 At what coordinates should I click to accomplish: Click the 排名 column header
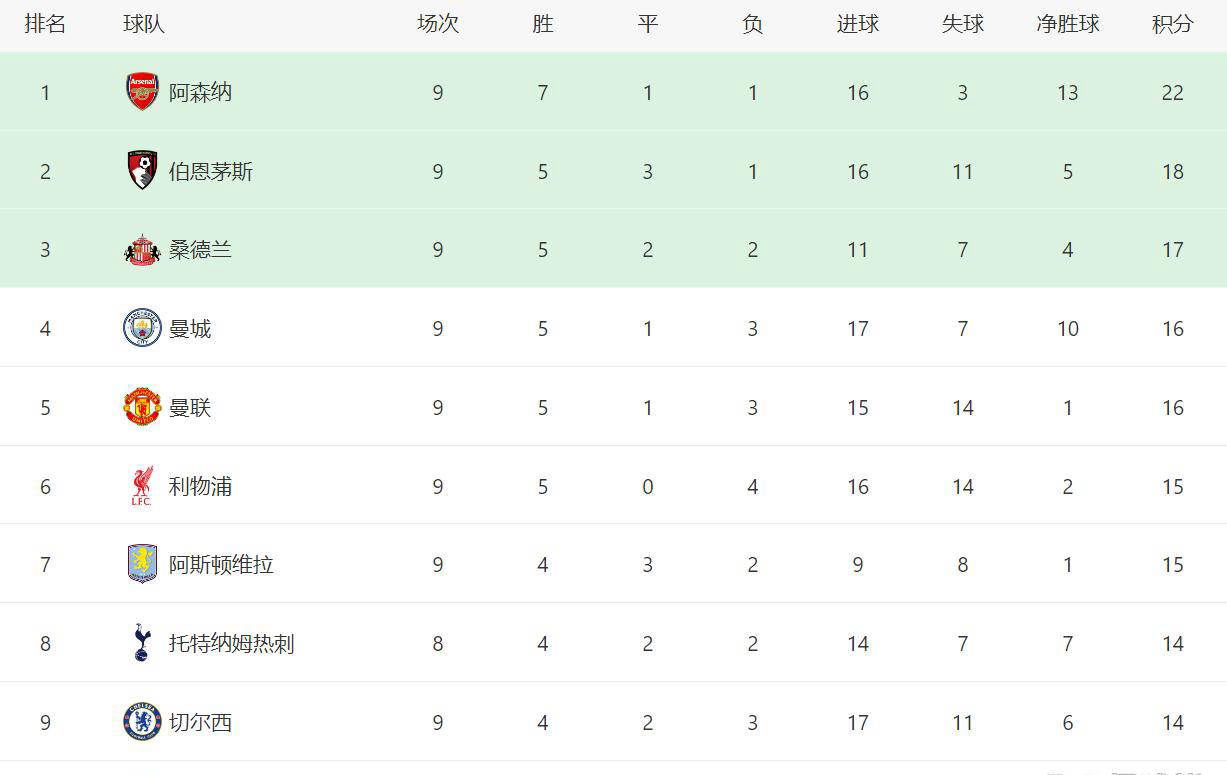[x=45, y=24]
